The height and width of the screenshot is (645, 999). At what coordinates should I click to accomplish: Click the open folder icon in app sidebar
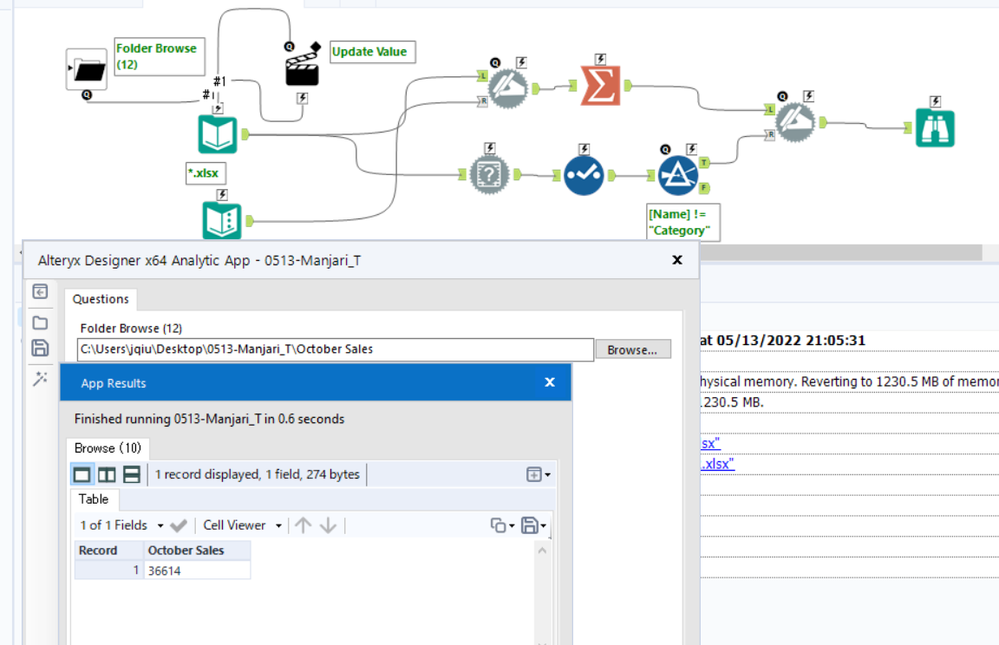40,322
